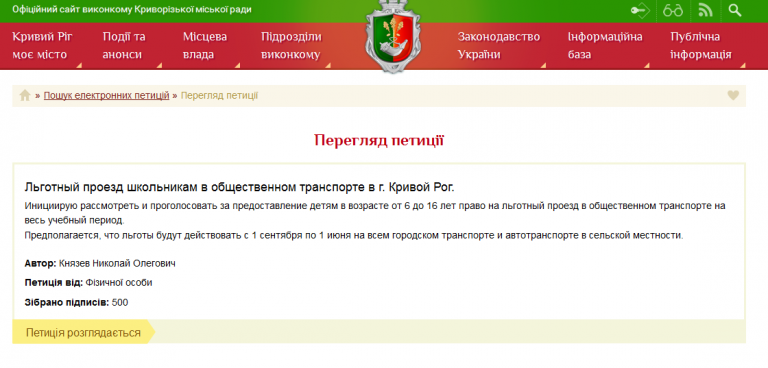Screen dimensions: 768x368
Task: Add page to favorites heart icon
Action: [733, 96]
